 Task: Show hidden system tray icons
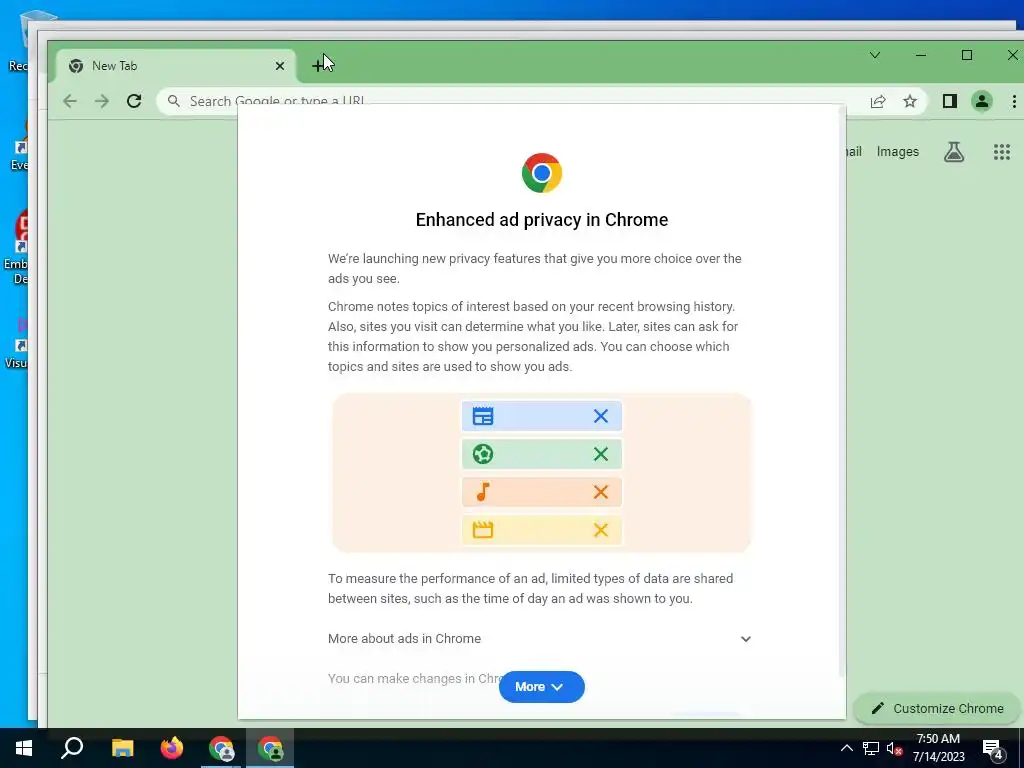point(846,748)
